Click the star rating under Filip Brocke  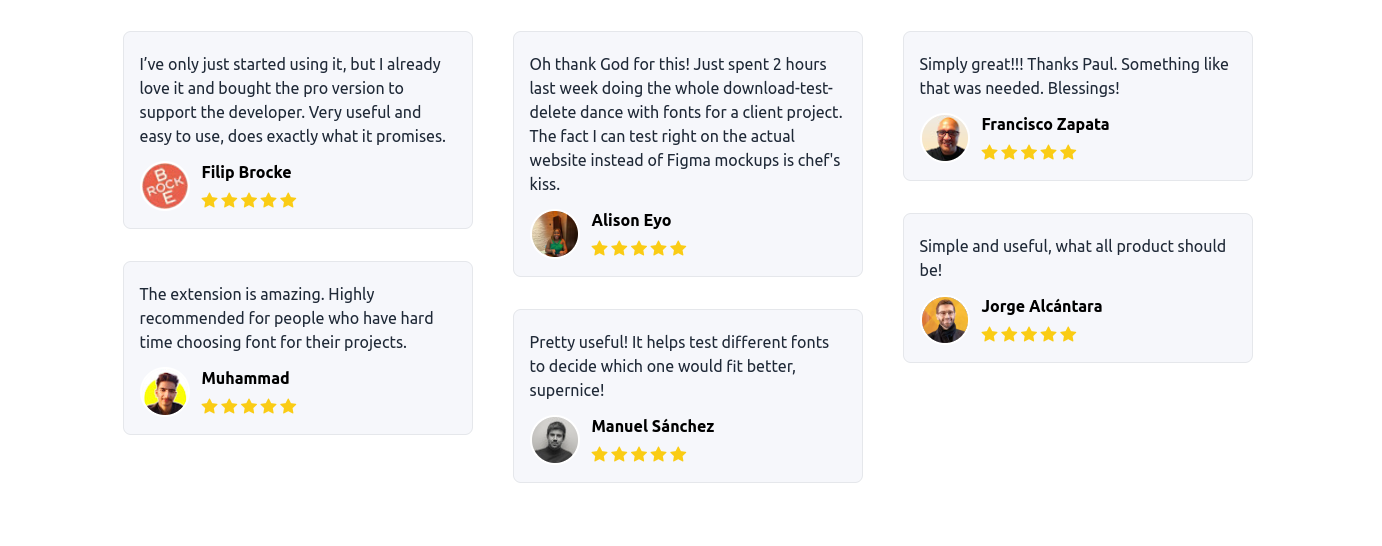click(249, 200)
